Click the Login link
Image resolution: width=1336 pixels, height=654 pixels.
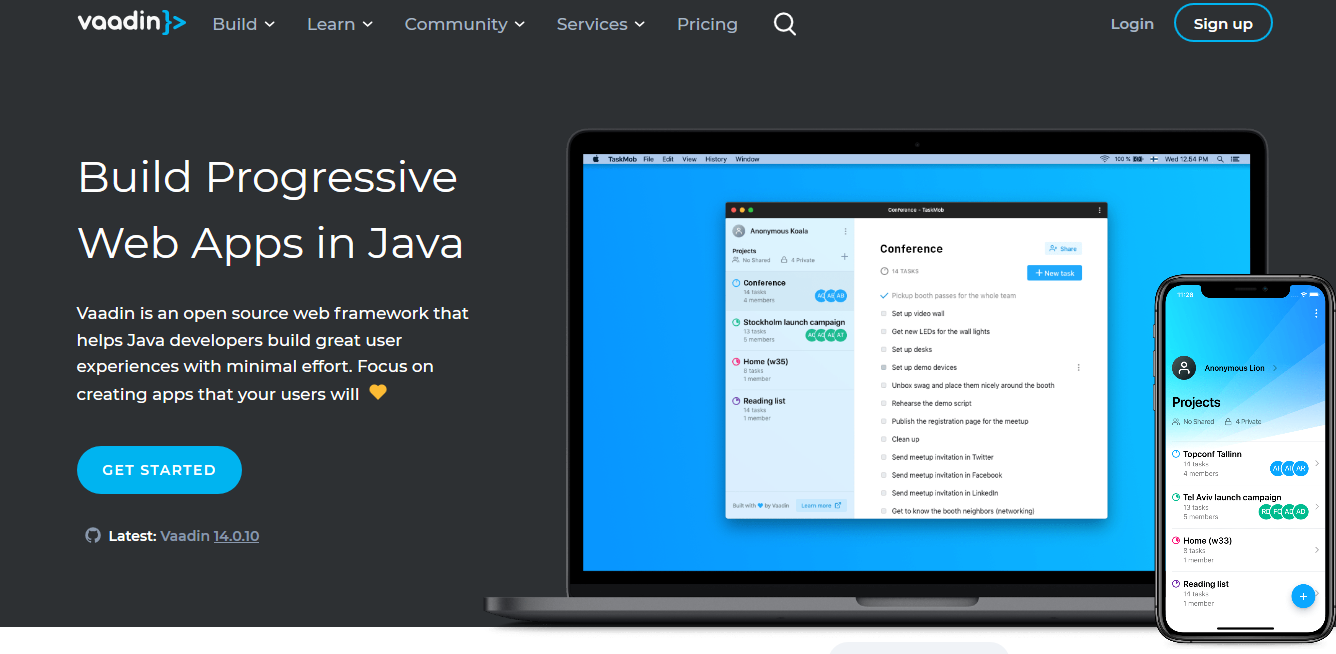(1132, 24)
